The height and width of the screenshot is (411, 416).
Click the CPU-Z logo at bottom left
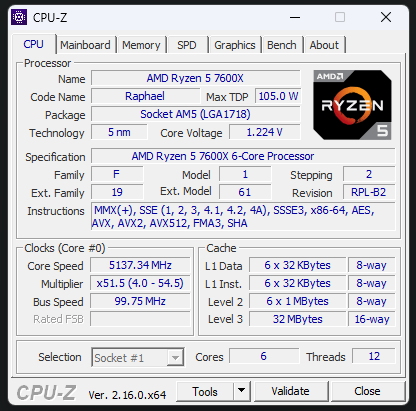pos(46,392)
